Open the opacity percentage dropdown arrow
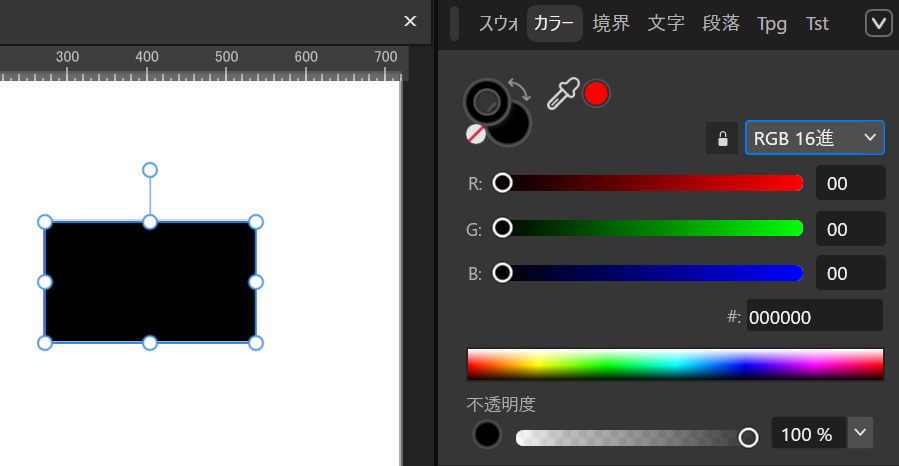The height and width of the screenshot is (466, 899). tap(860, 433)
